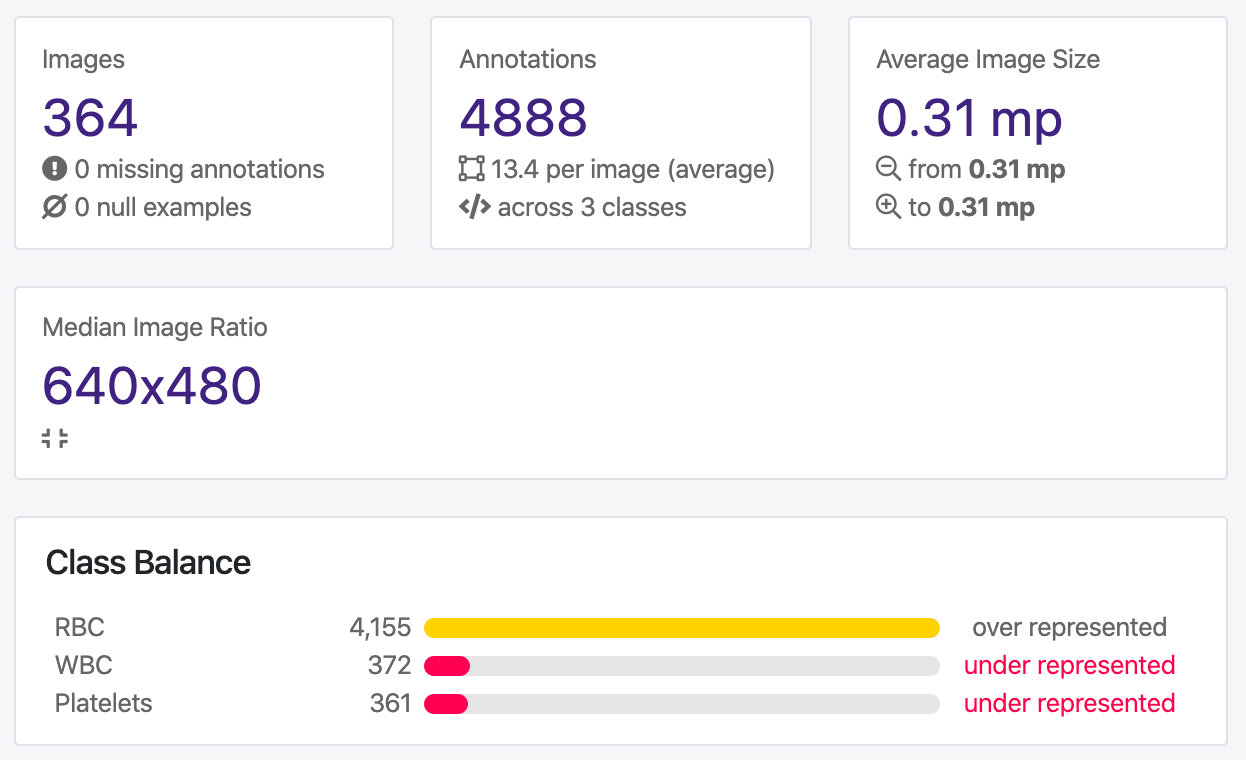Viewport: 1246px width, 760px height.
Task: Open the 'under represented' label for Platelets
Action: point(1068,703)
